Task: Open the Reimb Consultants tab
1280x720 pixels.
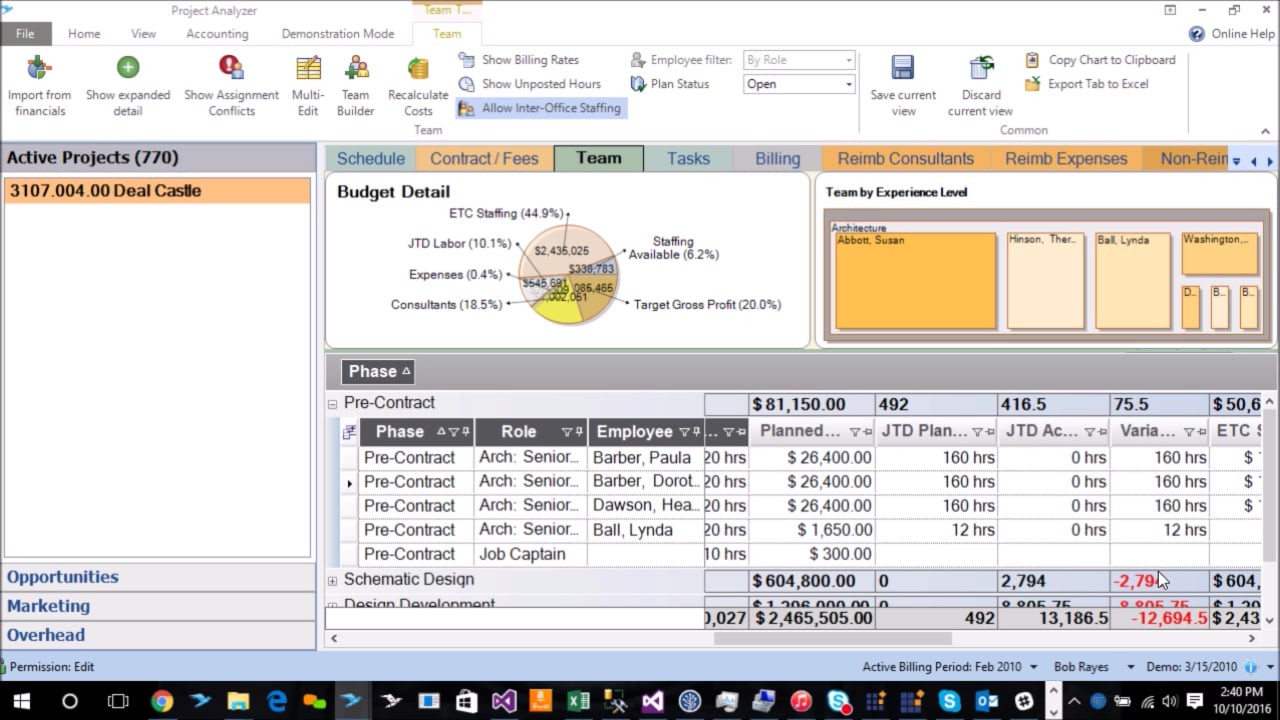Action: (x=905, y=159)
